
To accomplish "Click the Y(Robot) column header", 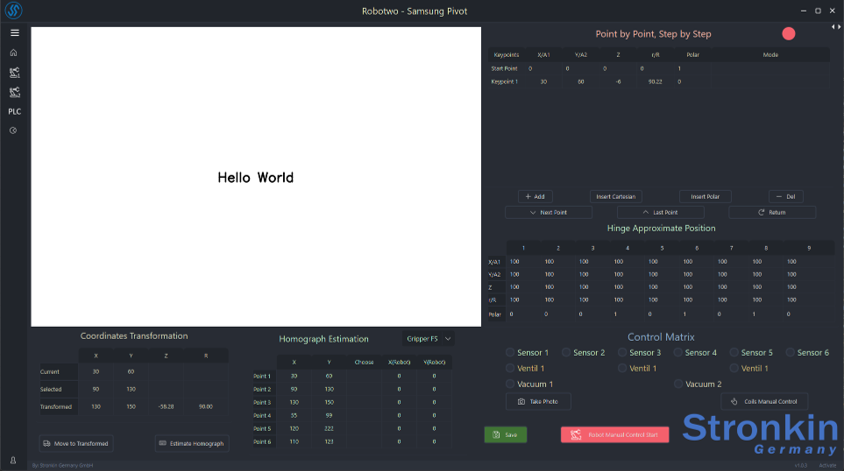I will 434,362.
